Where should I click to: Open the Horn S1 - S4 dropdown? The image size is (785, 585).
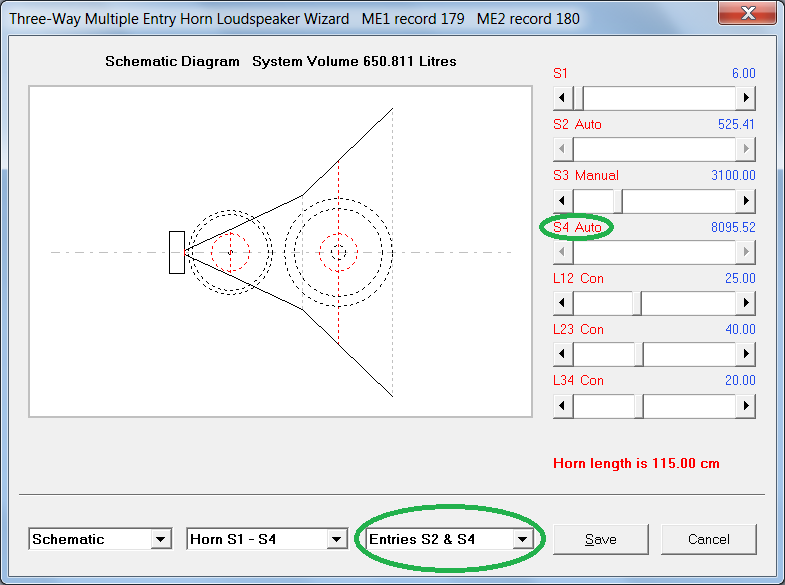point(336,539)
